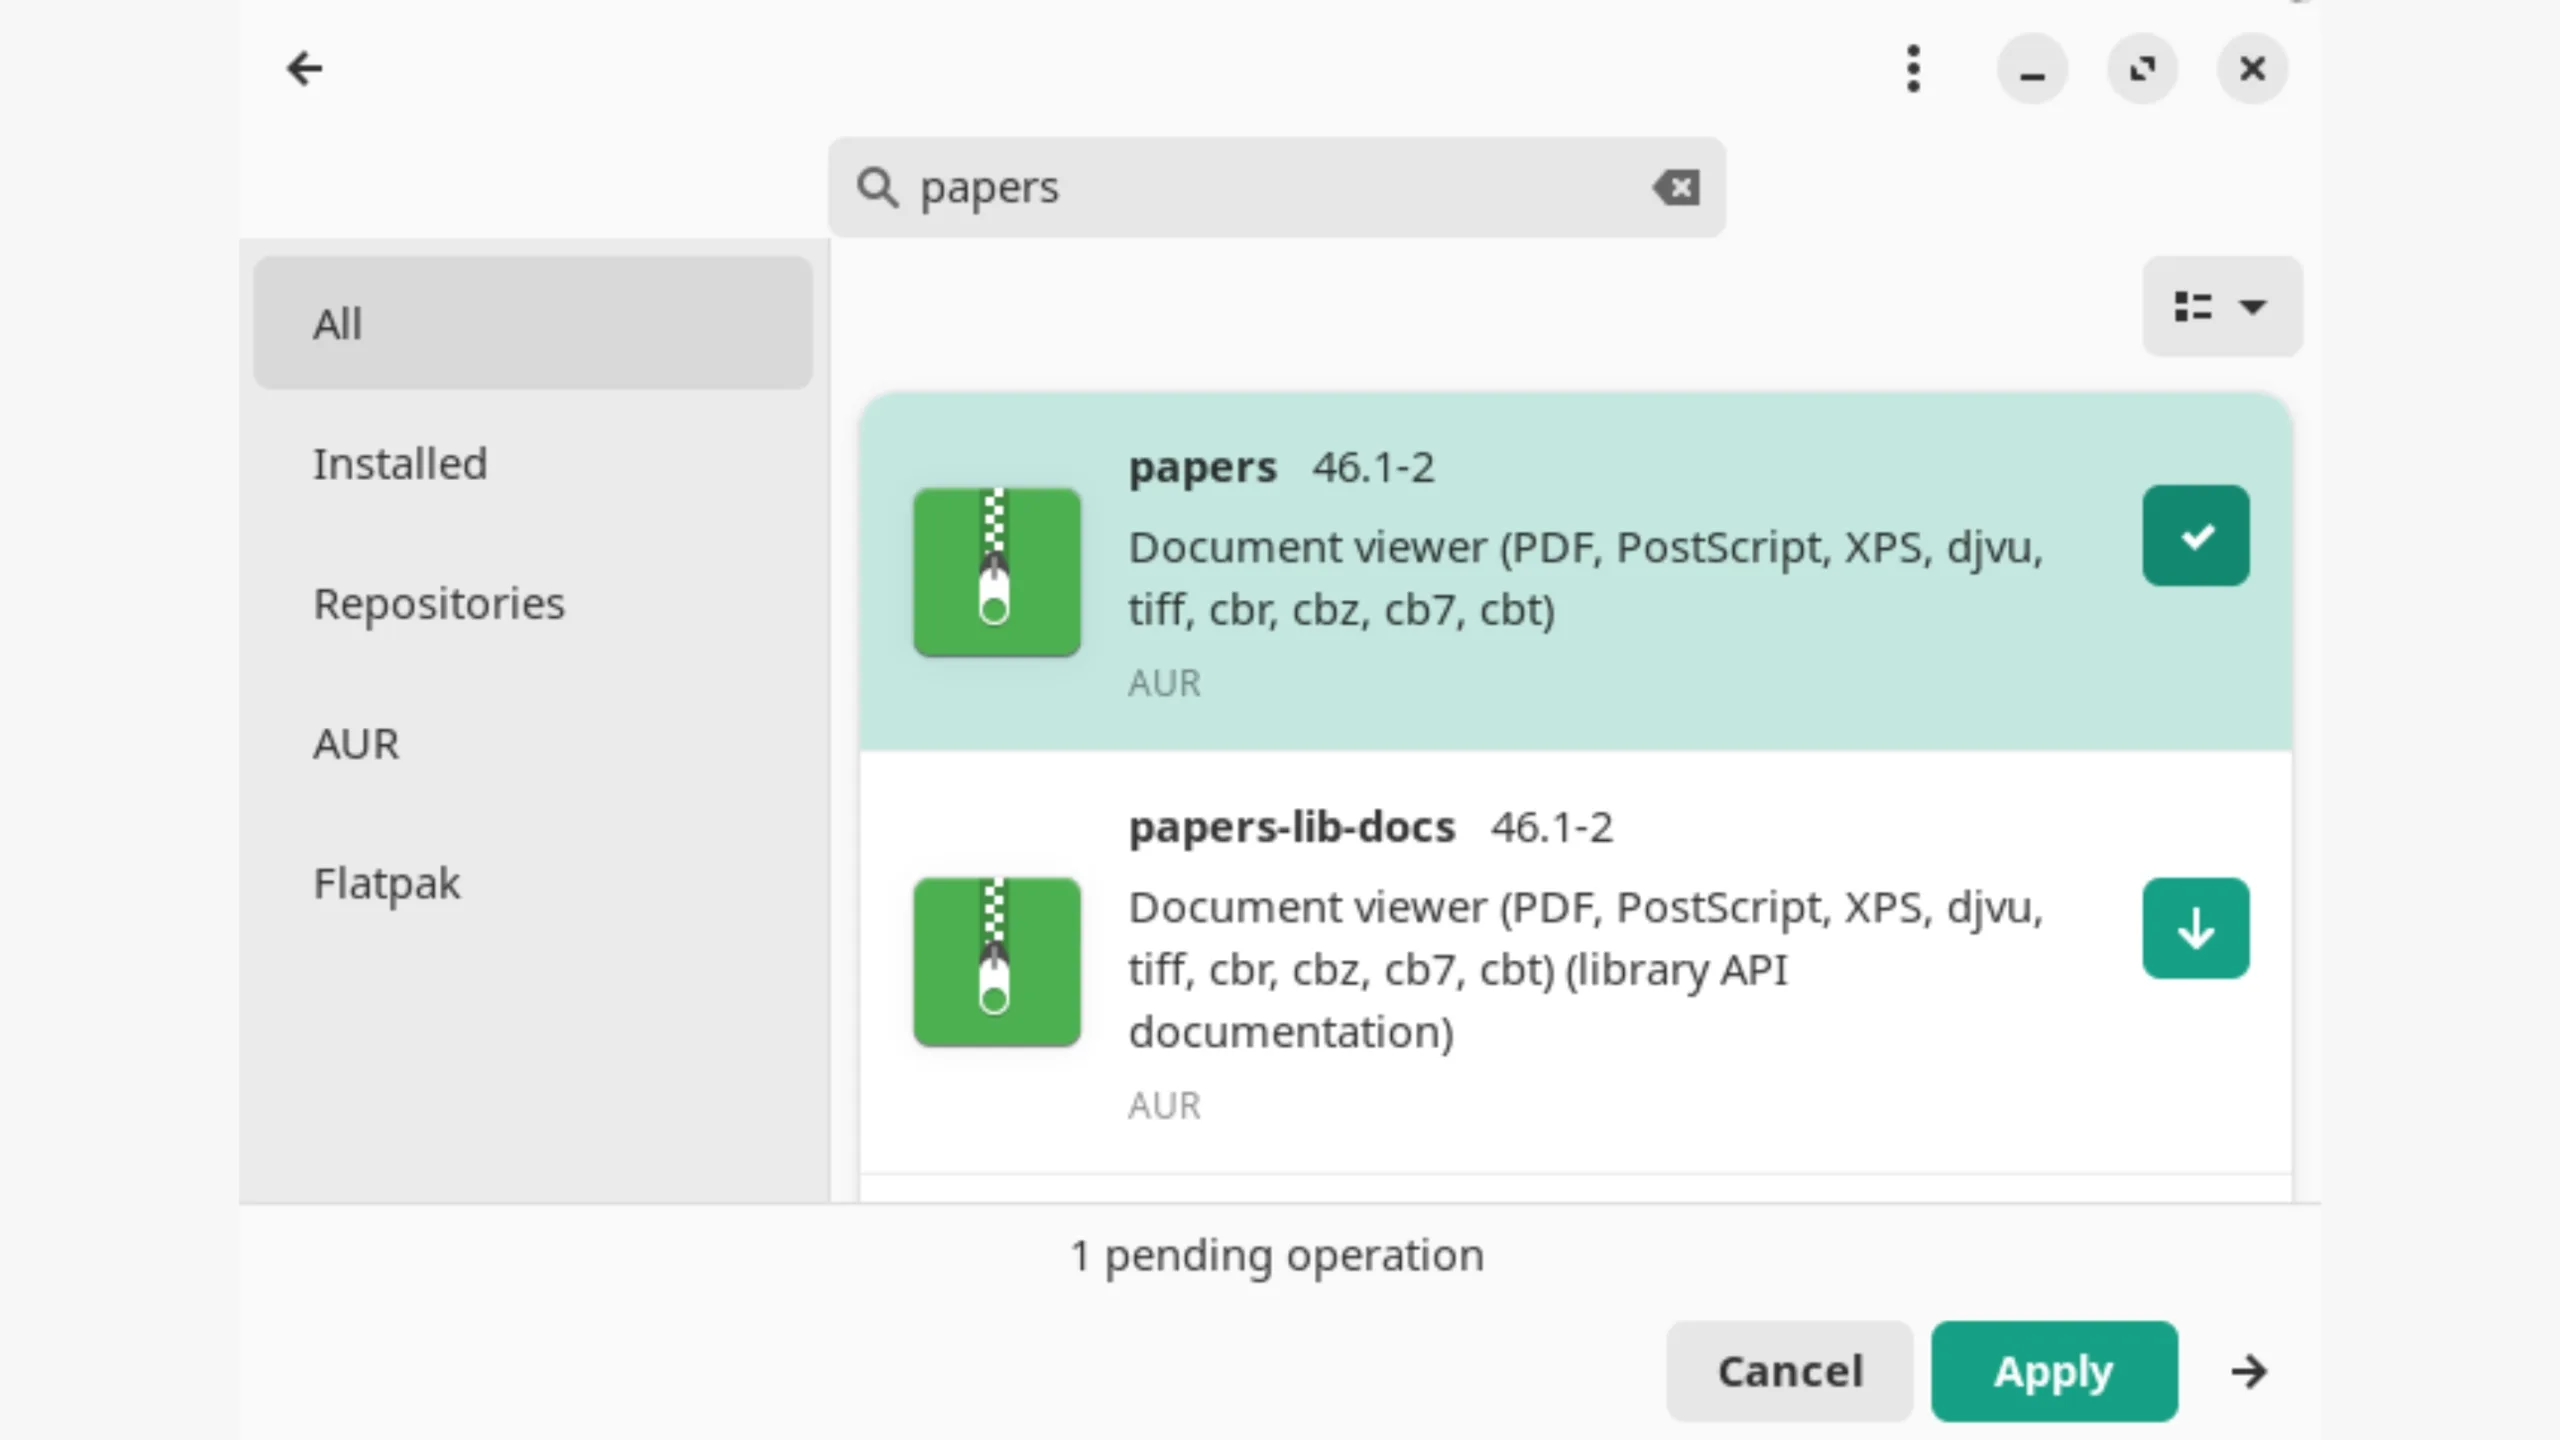The image size is (2560, 1440).
Task: Click the papers description text
Action: coord(1586,578)
